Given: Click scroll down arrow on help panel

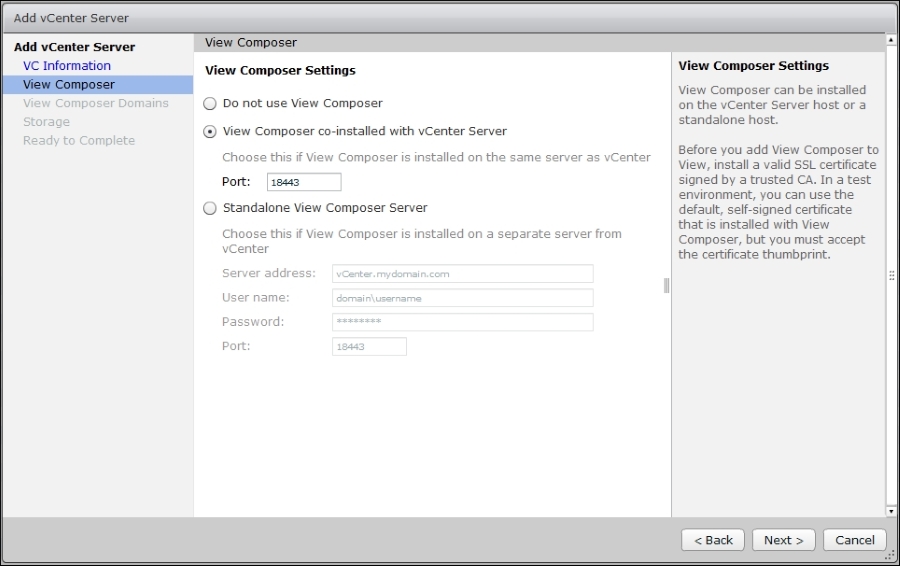Looking at the screenshot, I should point(891,511).
